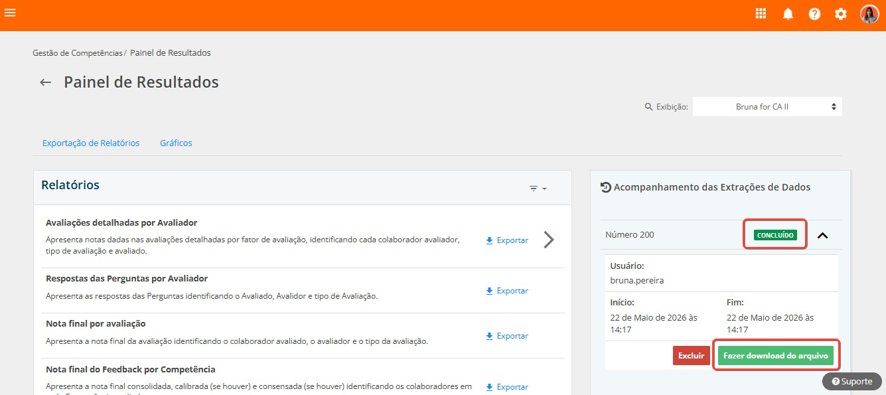Open user profile avatar

(x=869, y=14)
